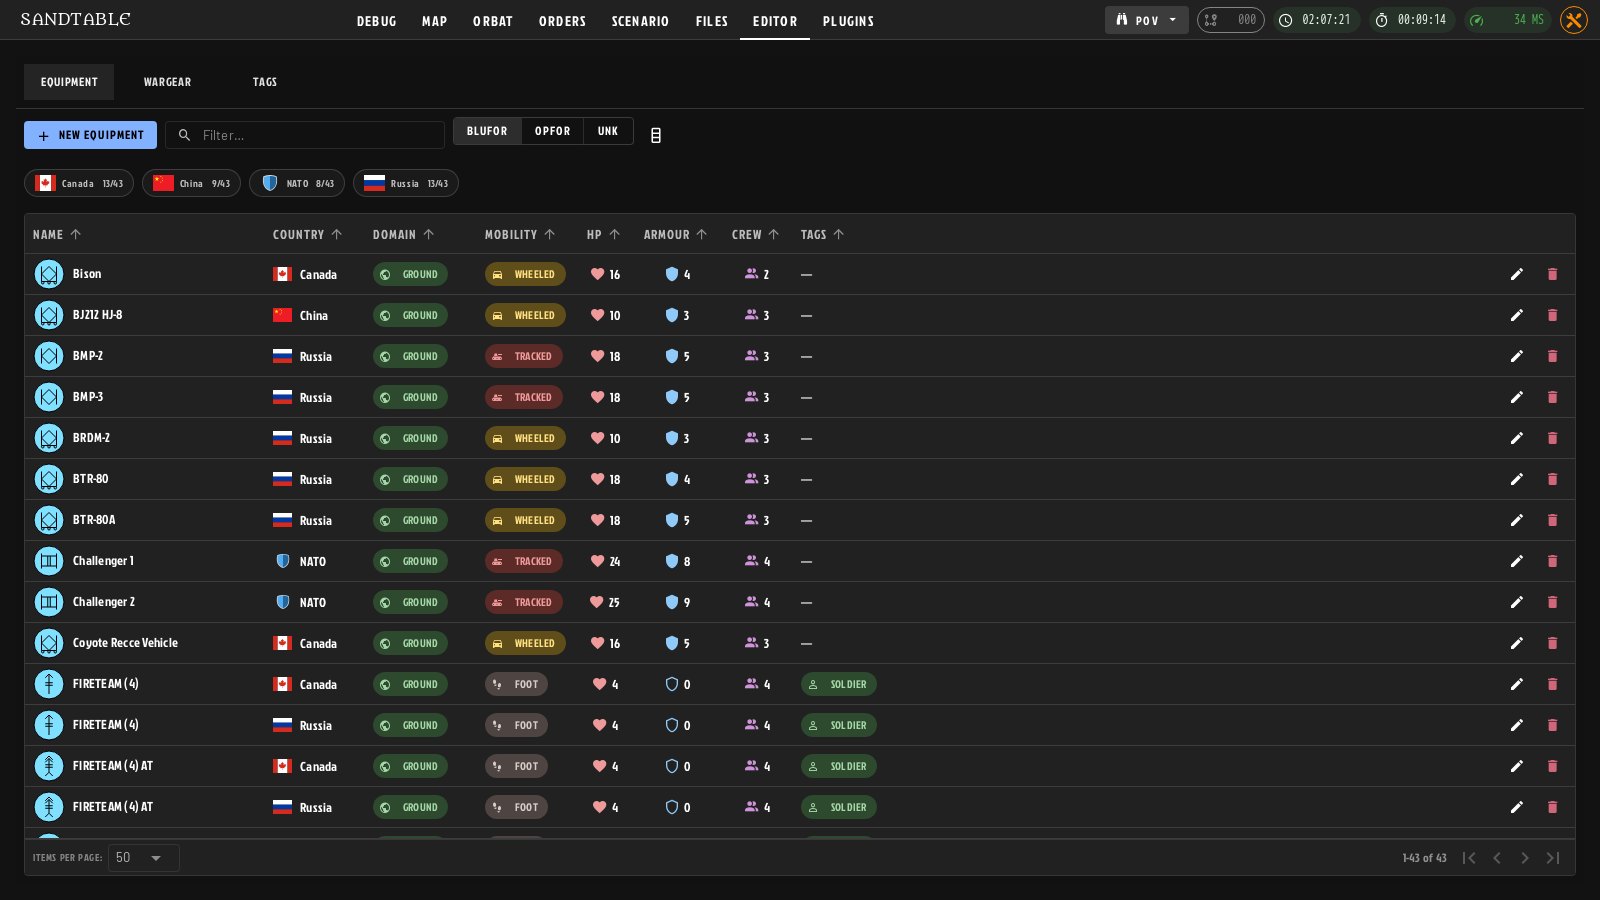The width and height of the screenshot is (1600, 900).
Task: Click the New Equipment button
Action: 90,135
